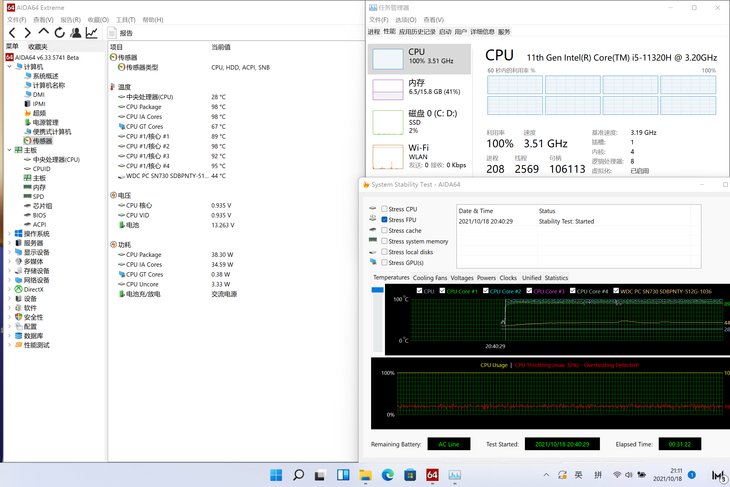The width and height of the screenshot is (730, 487).
Task: Uncheck the Stress FPU checkbox
Action: click(384, 220)
